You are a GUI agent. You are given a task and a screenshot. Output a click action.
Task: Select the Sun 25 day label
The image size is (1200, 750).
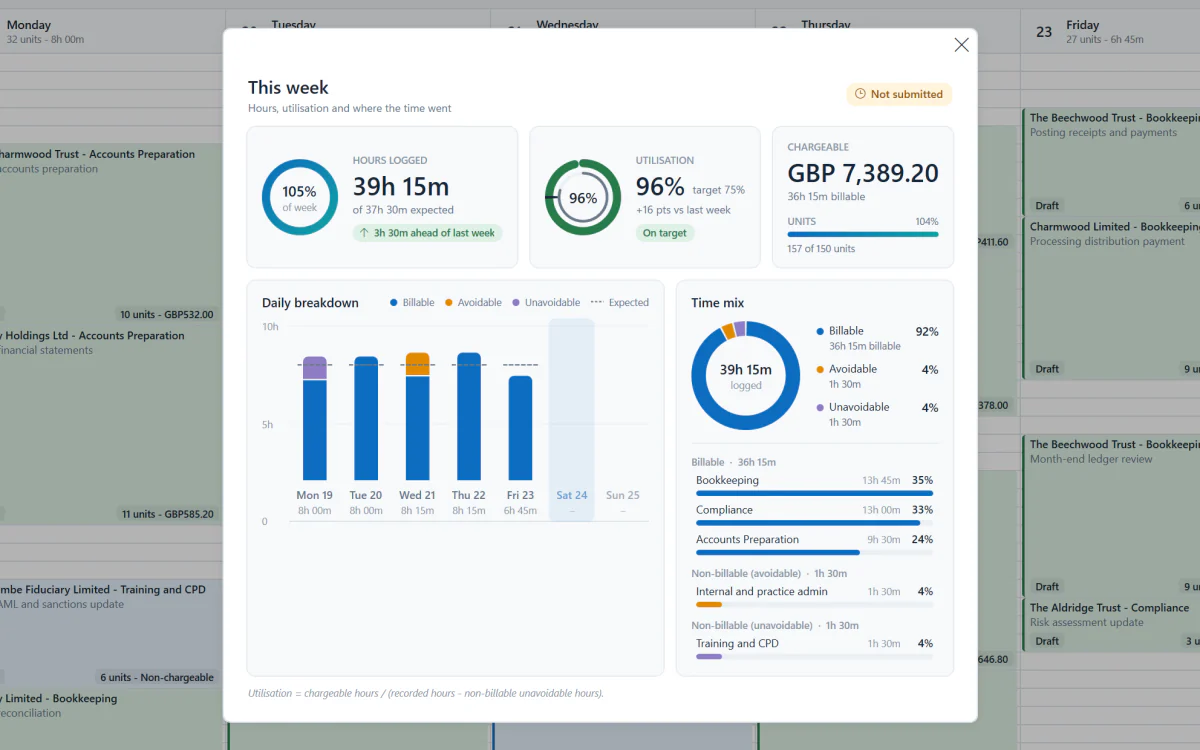point(623,495)
